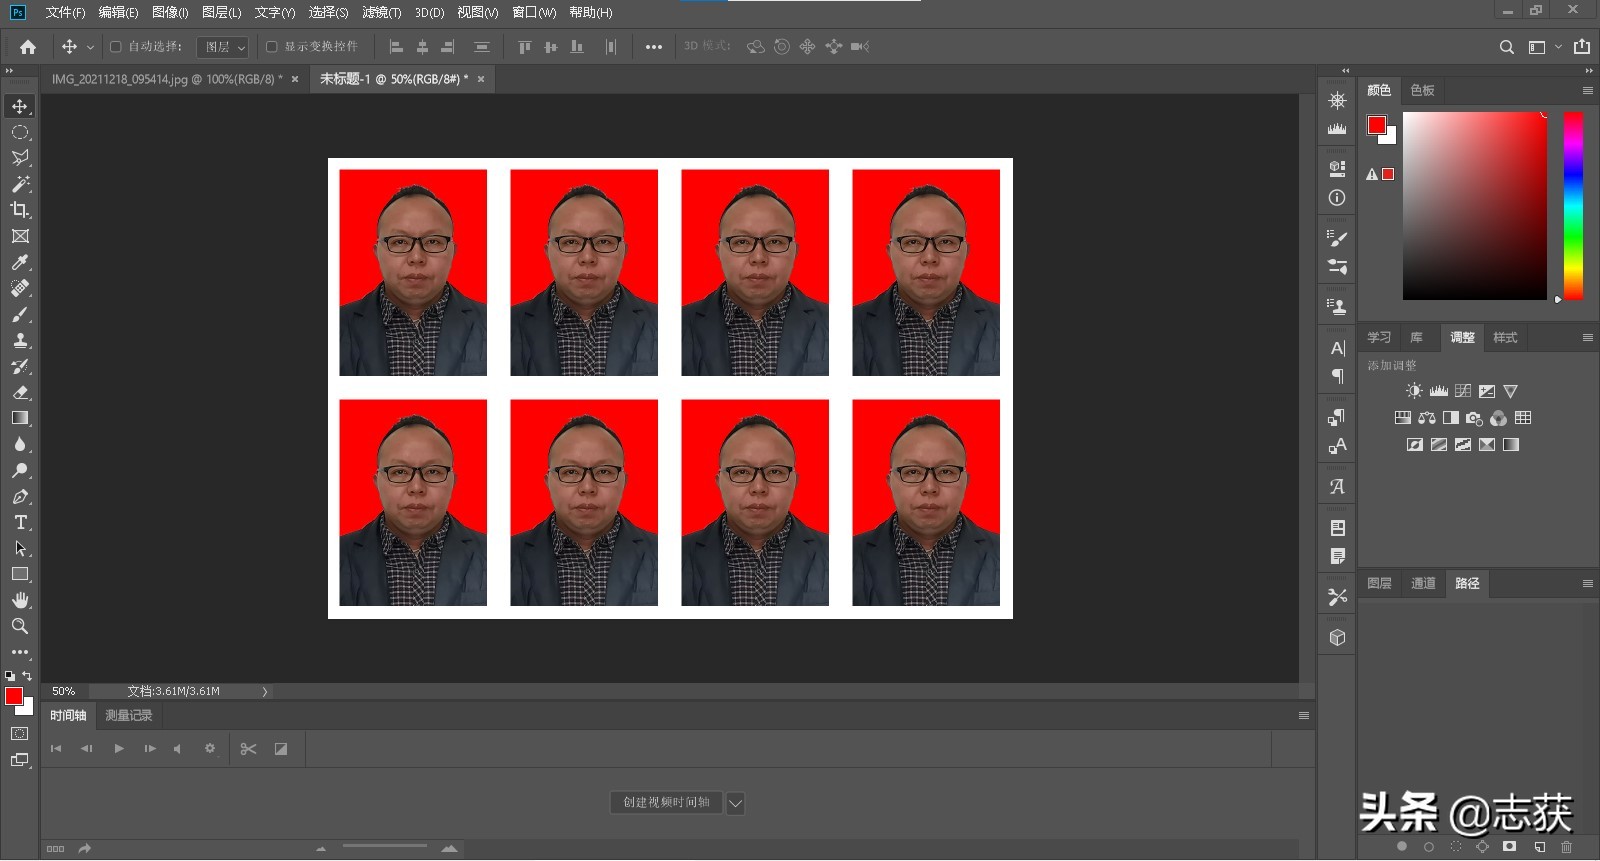Enable the 自动选择 checkbox
1600x861 pixels.
pyautogui.click(x=116, y=47)
